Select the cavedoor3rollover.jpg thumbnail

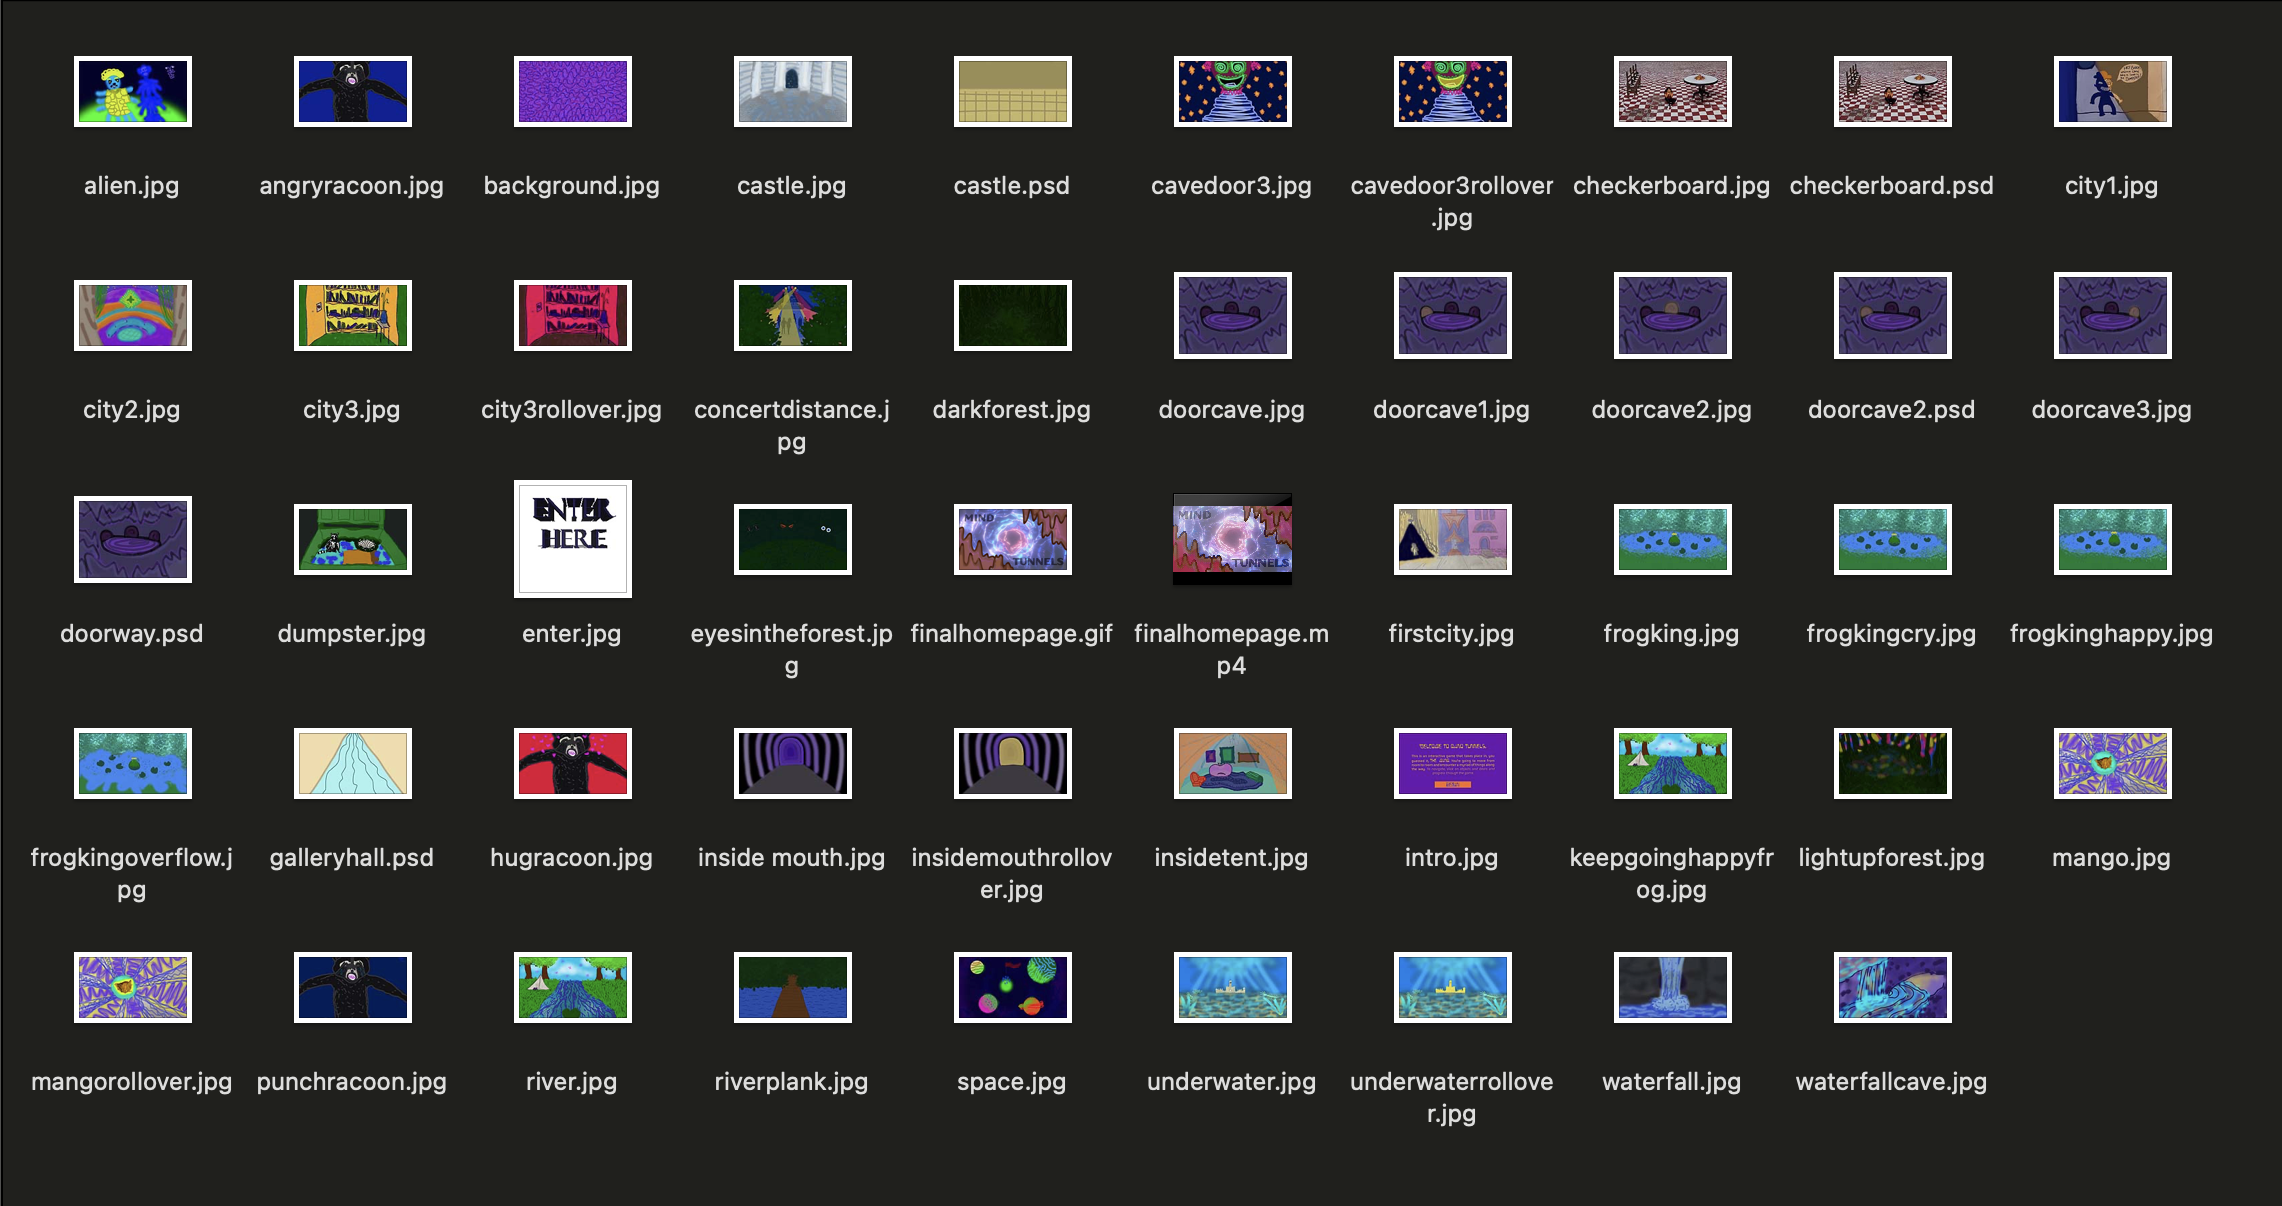[x=1452, y=91]
